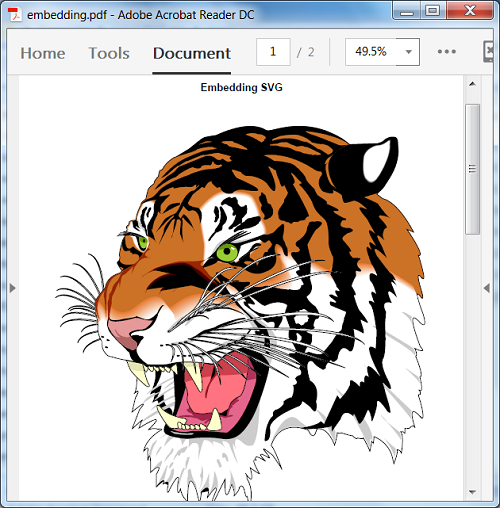Switch to the Tools tab

109,53
